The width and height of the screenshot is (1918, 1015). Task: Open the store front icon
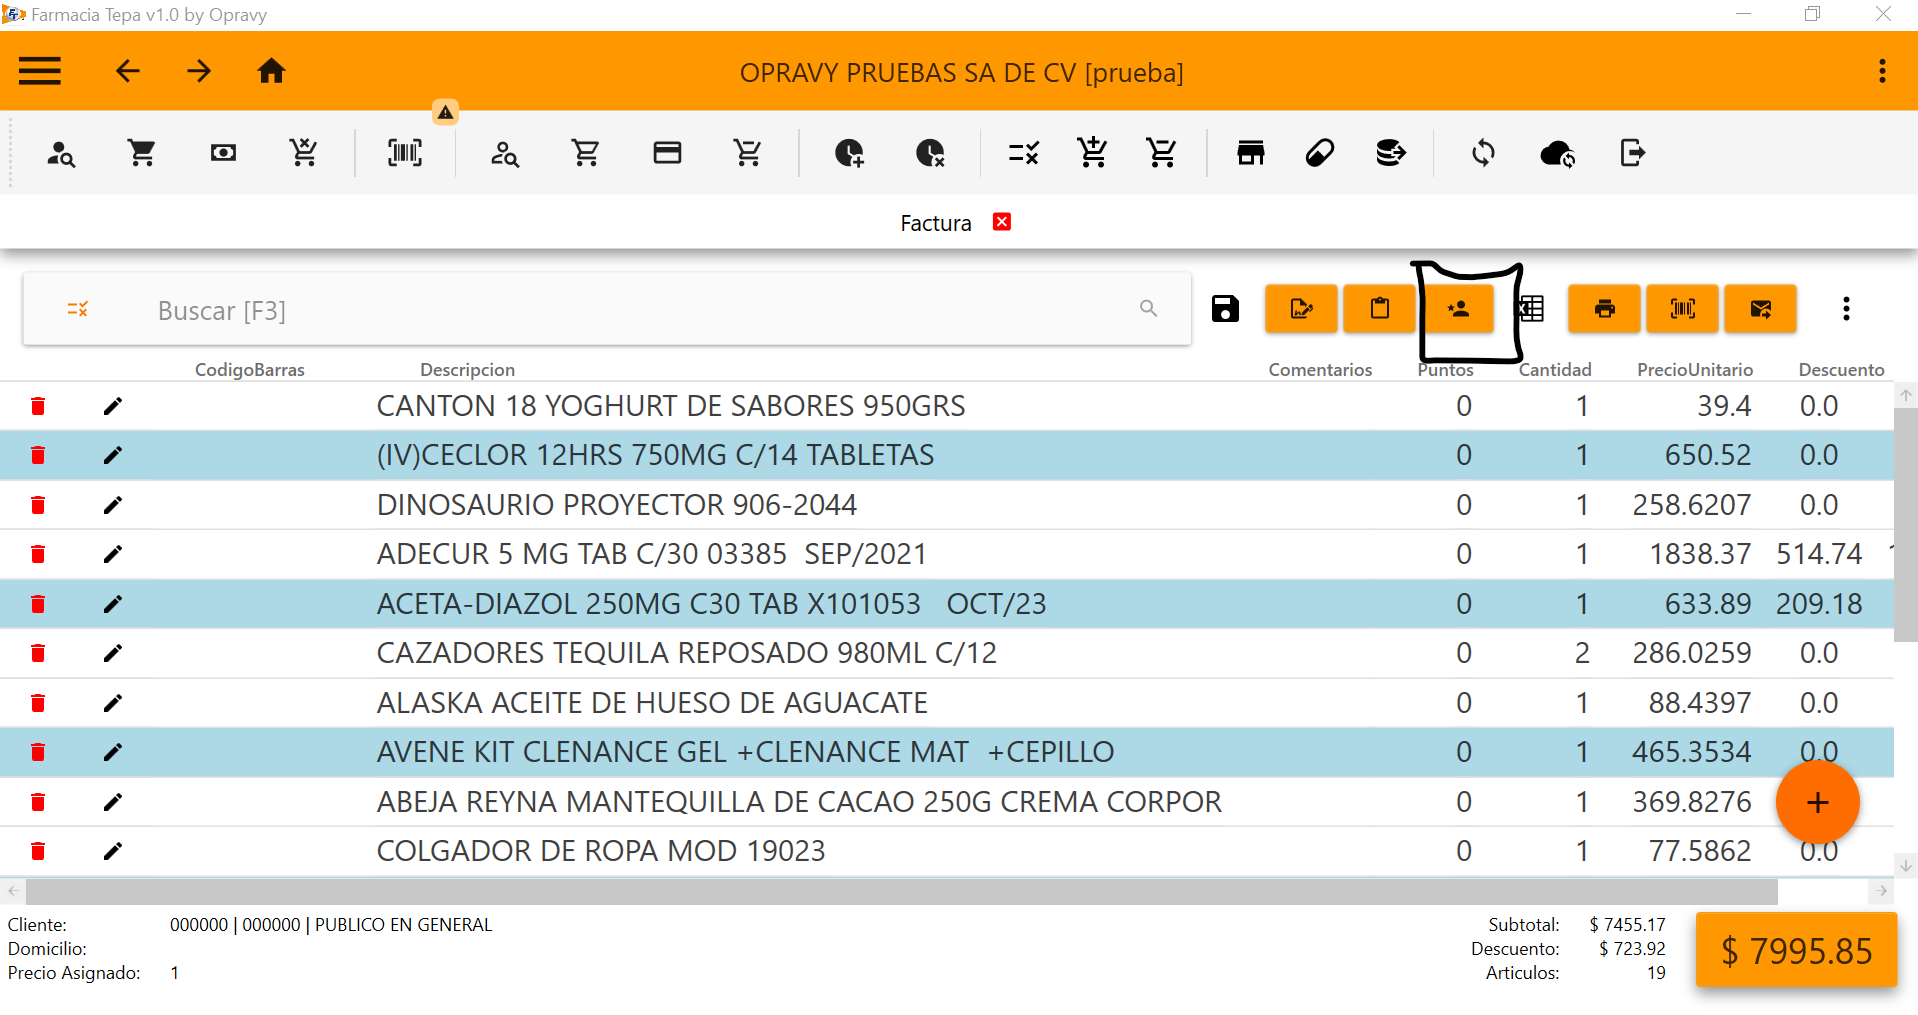coord(1251,153)
